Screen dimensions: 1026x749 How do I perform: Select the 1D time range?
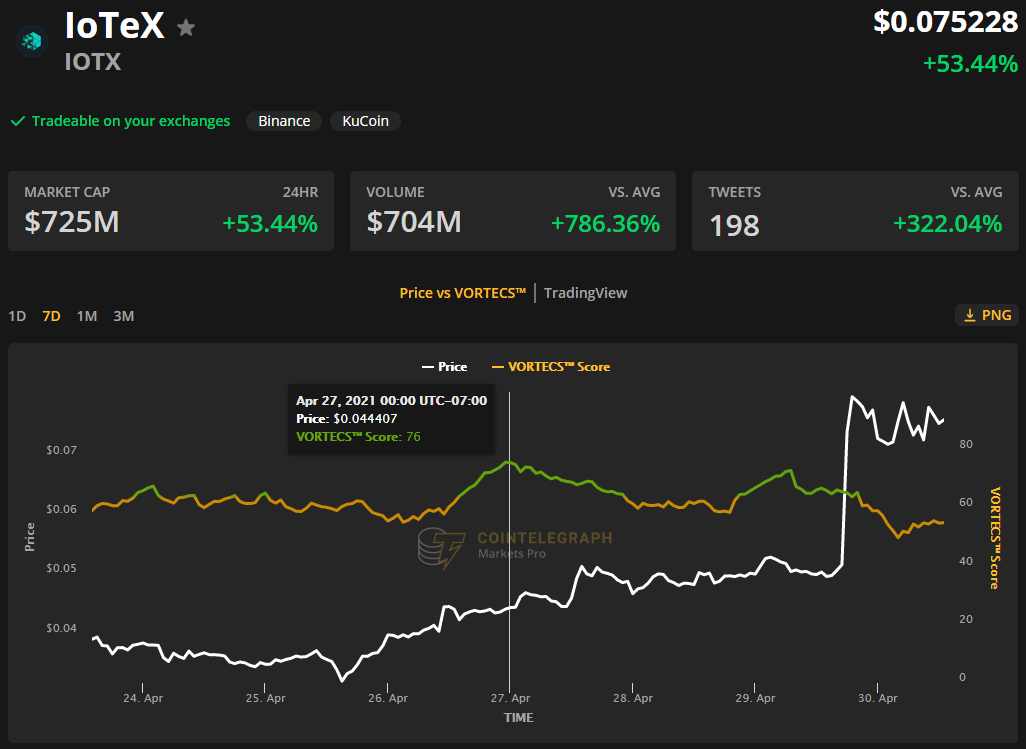point(17,316)
